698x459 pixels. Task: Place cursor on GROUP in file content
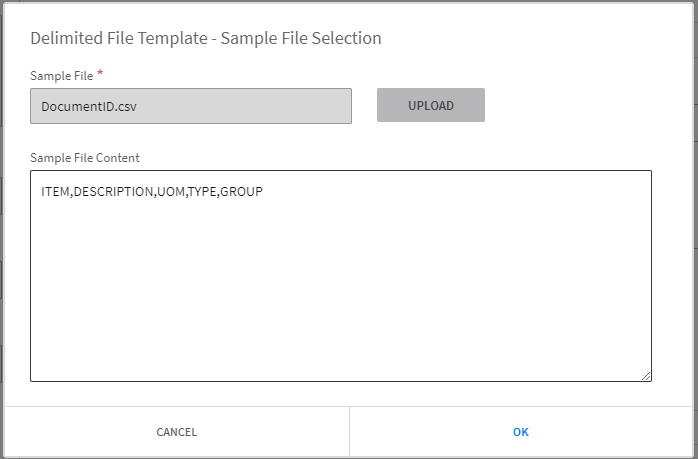click(241, 191)
